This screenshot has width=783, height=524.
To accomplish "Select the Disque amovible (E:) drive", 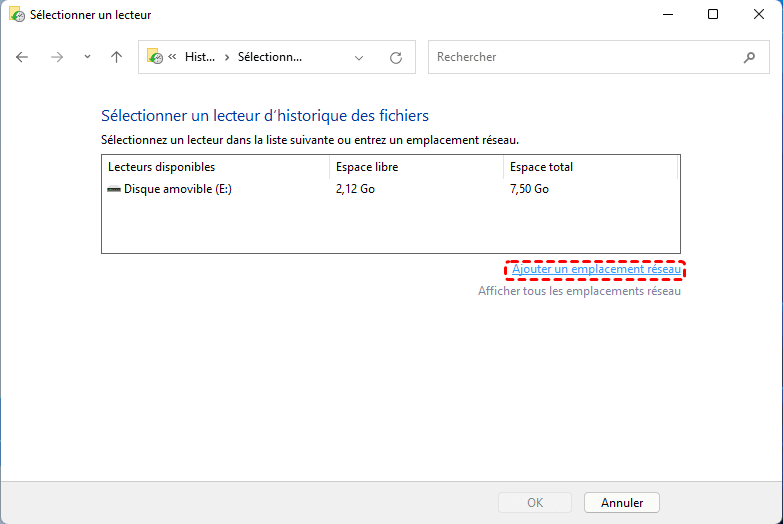I will 177,189.
